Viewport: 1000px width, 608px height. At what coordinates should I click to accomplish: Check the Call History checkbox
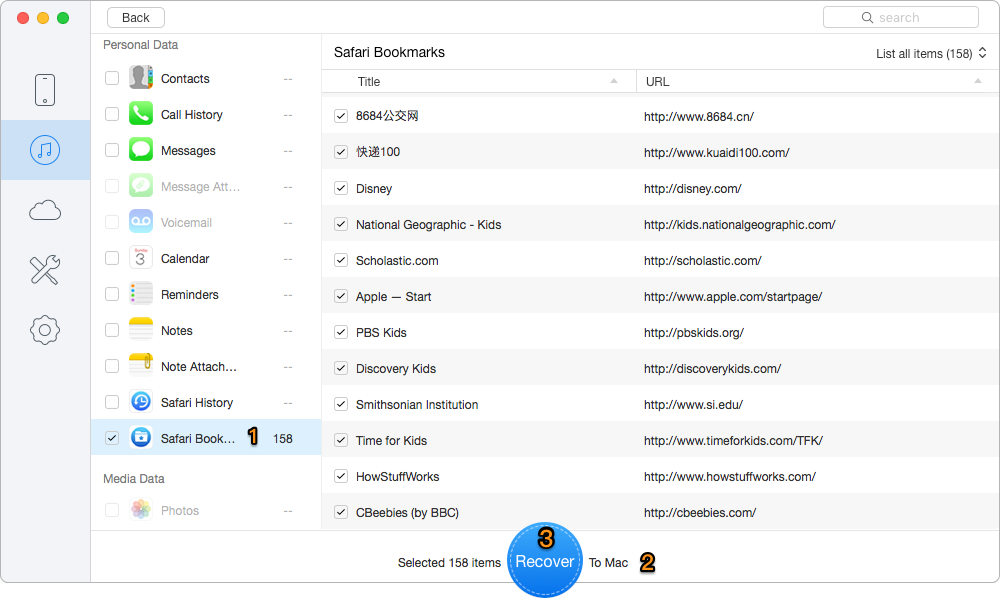[x=112, y=114]
